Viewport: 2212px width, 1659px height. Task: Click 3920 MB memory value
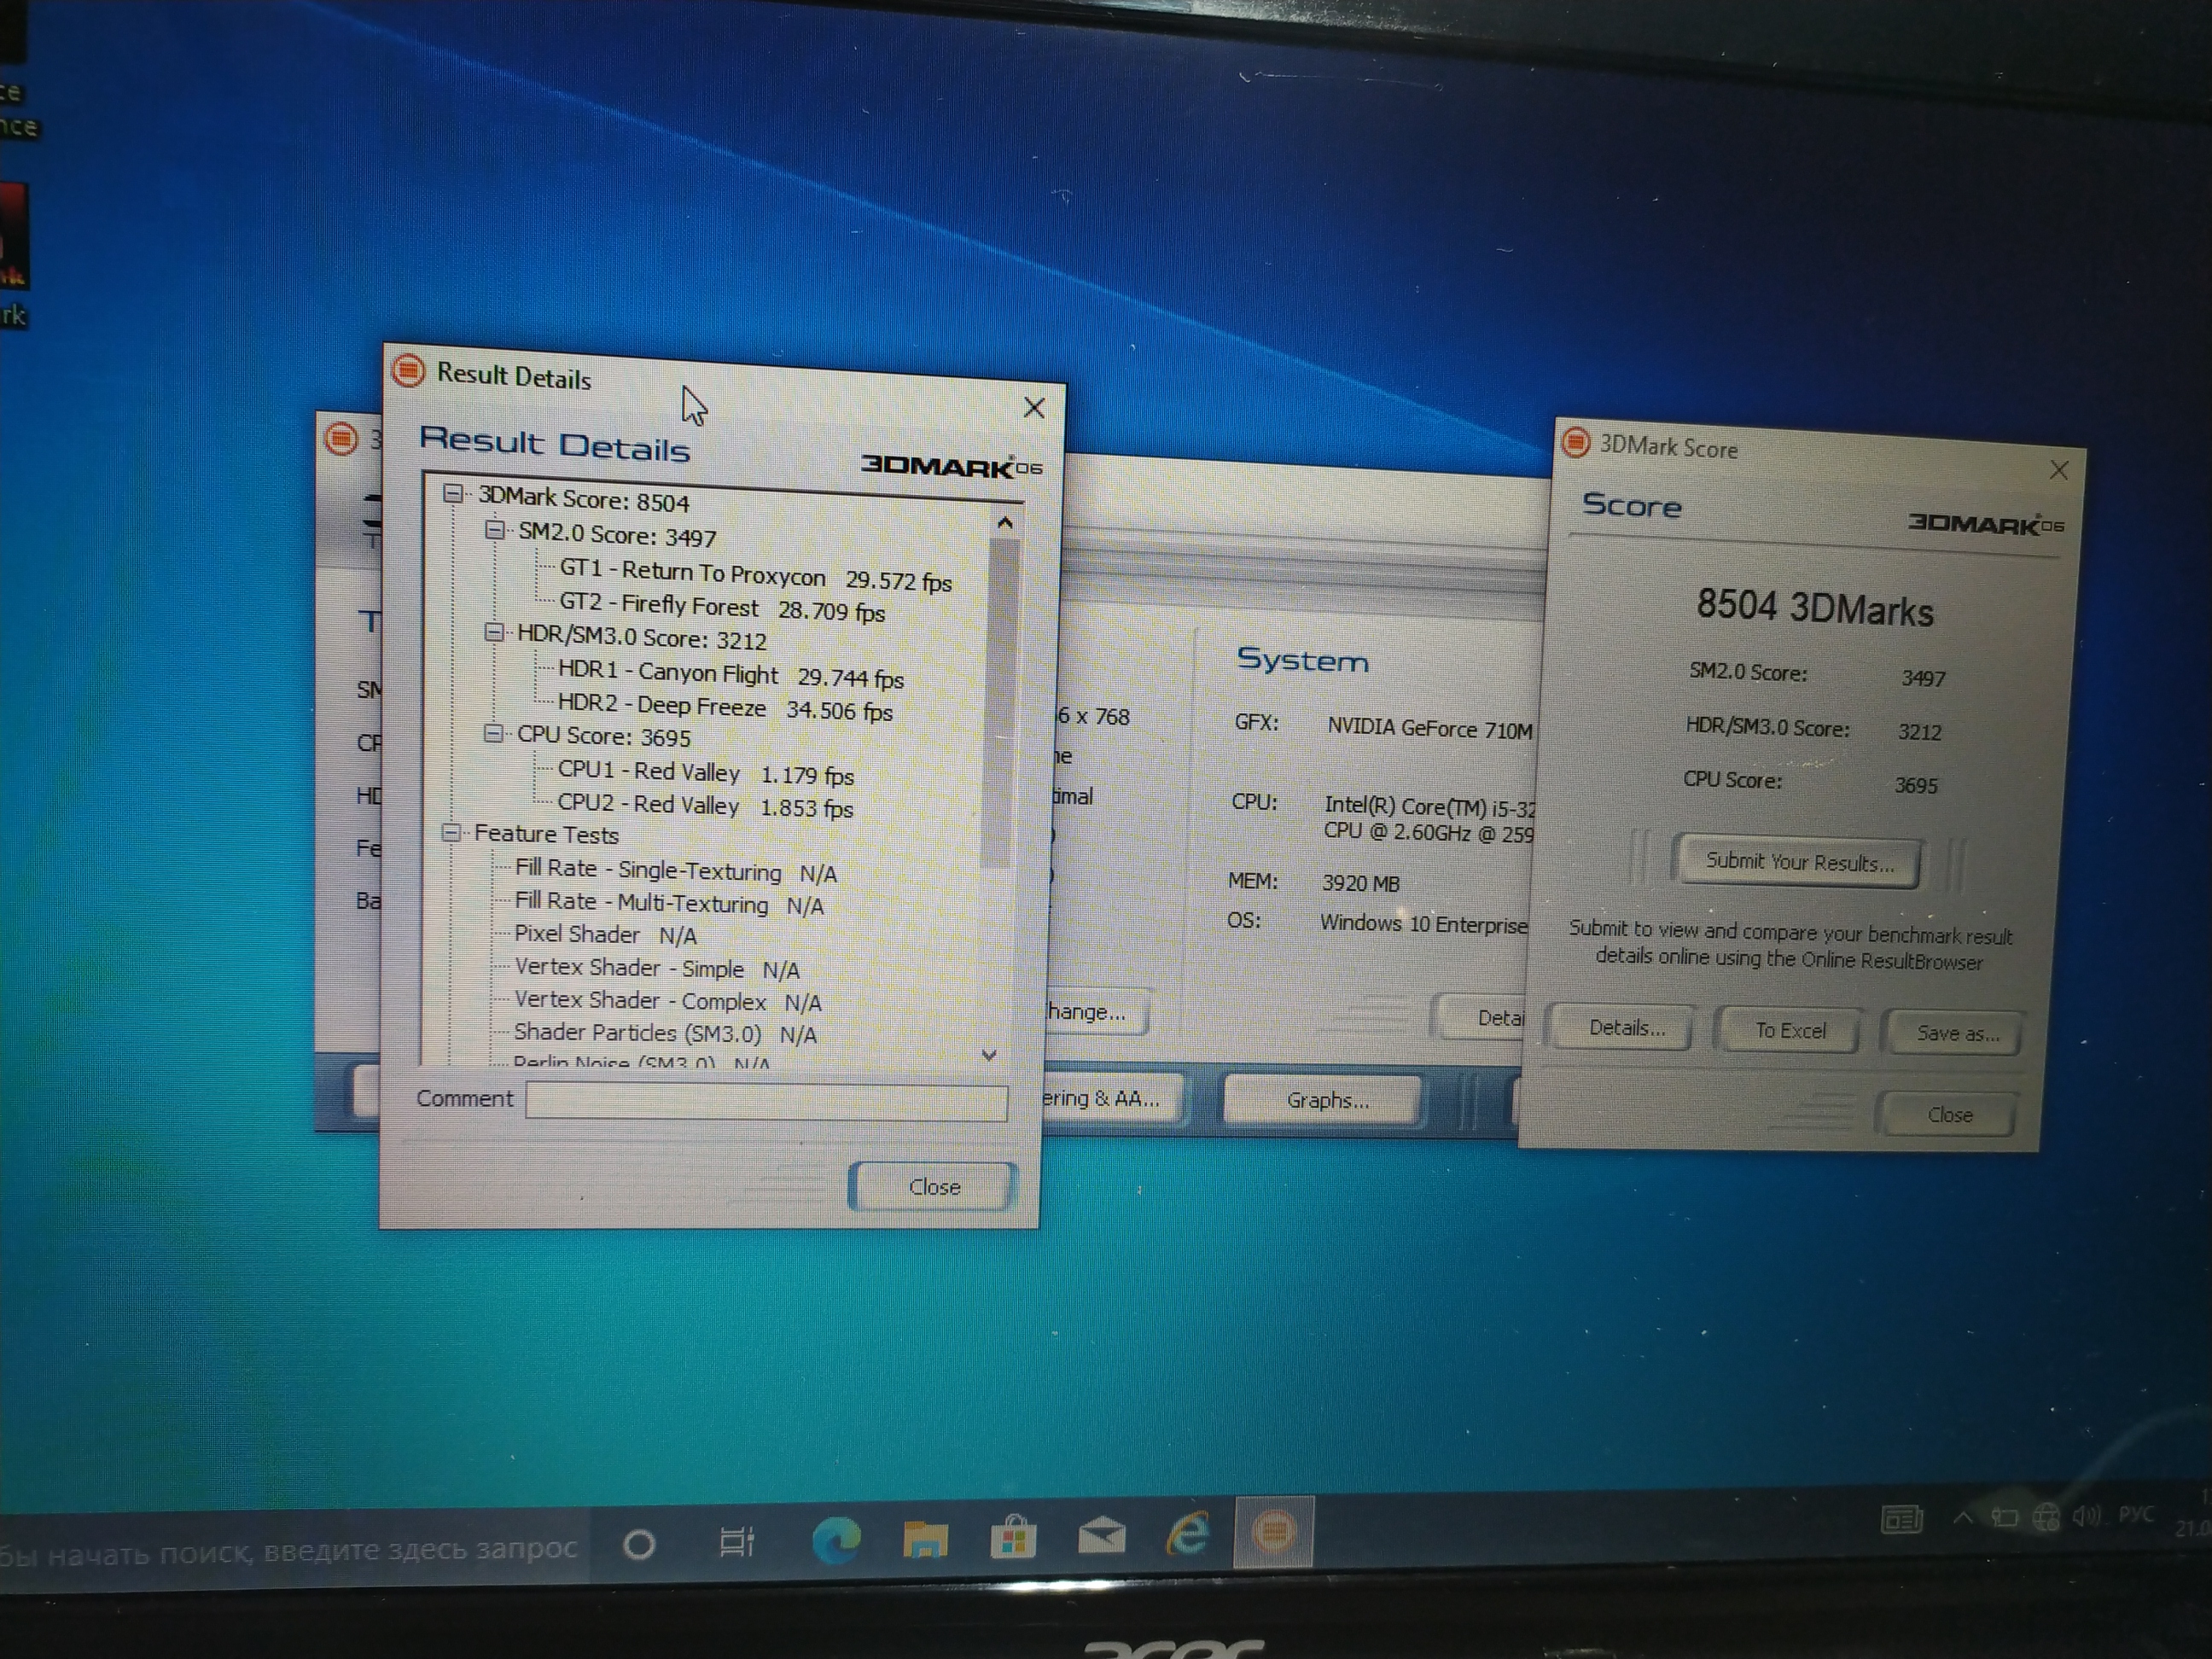1360,883
